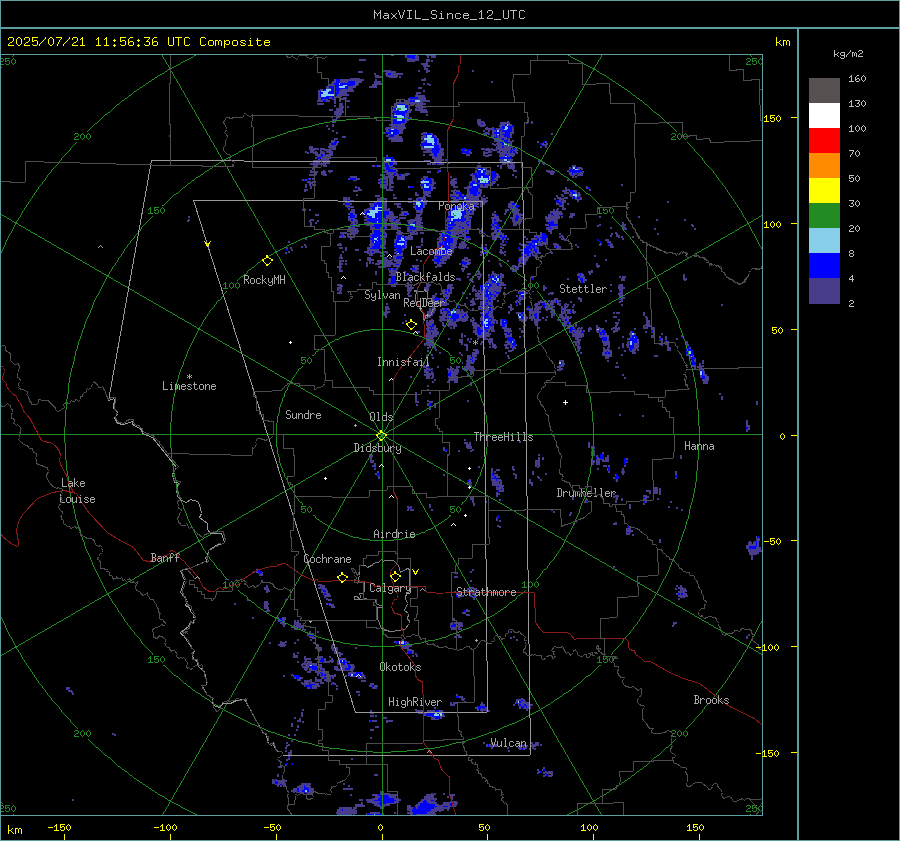Click the legend value 70
The image size is (900, 841).
click(x=854, y=153)
